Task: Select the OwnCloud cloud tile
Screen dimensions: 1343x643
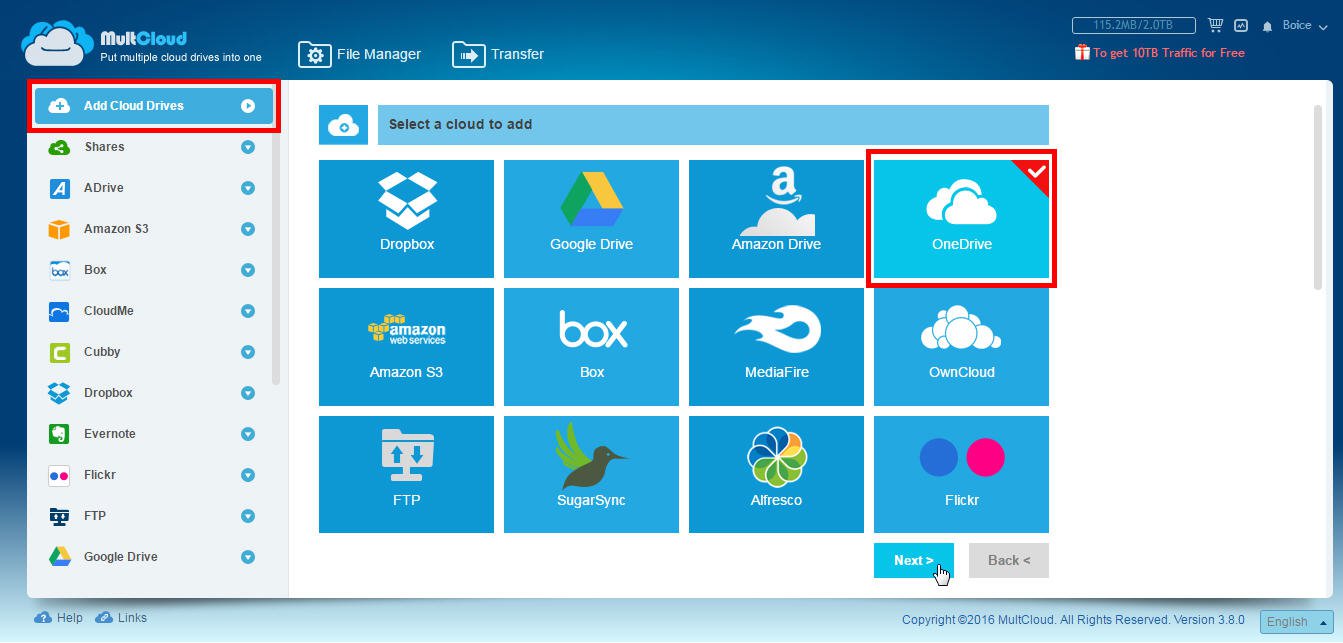Action: pos(961,347)
